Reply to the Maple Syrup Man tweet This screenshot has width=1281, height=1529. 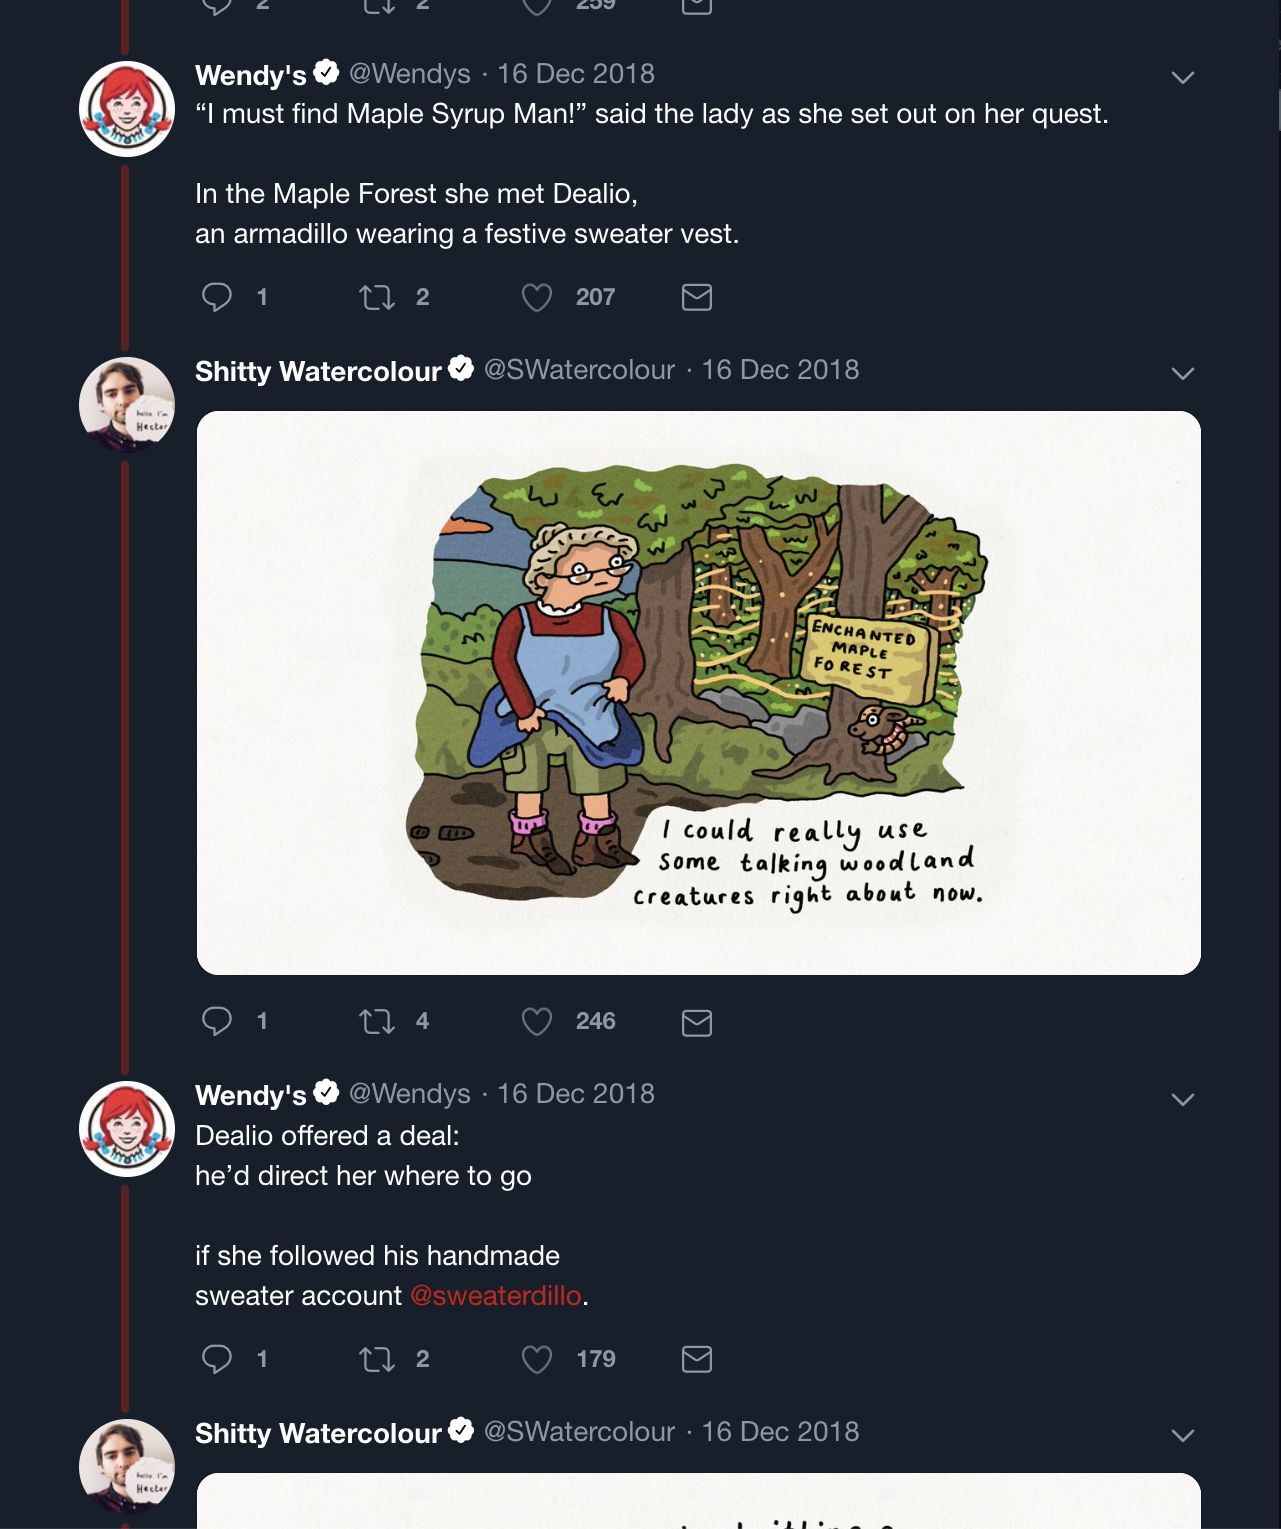[217, 297]
